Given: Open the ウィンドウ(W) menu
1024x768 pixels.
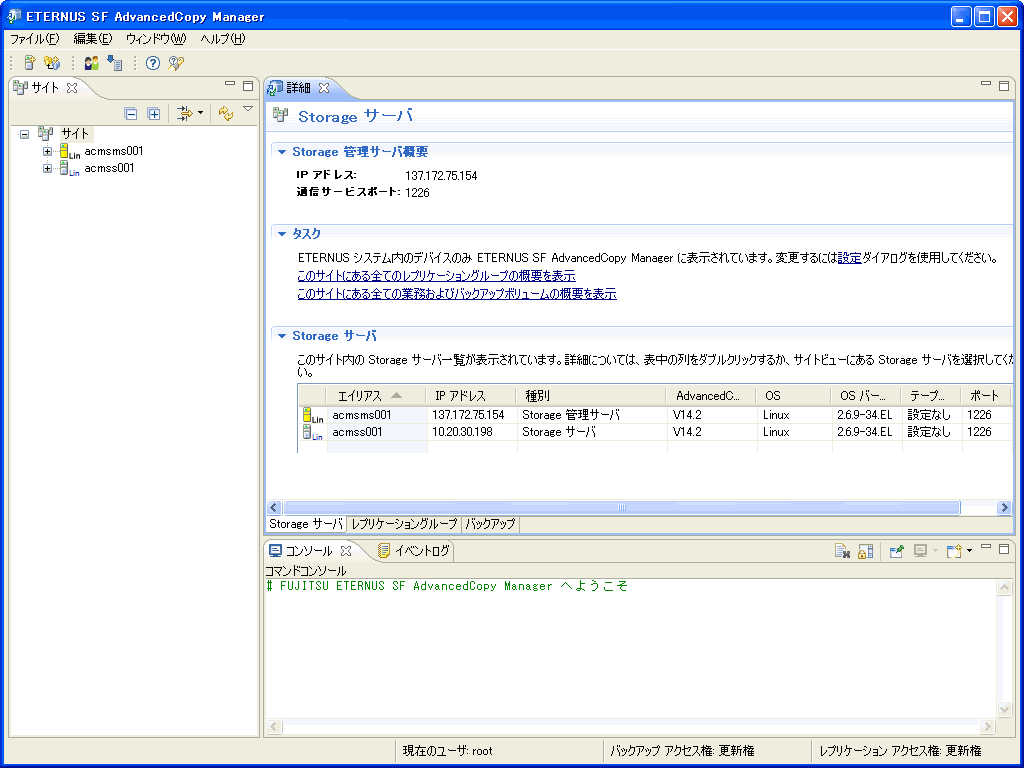Looking at the screenshot, I should click(156, 39).
